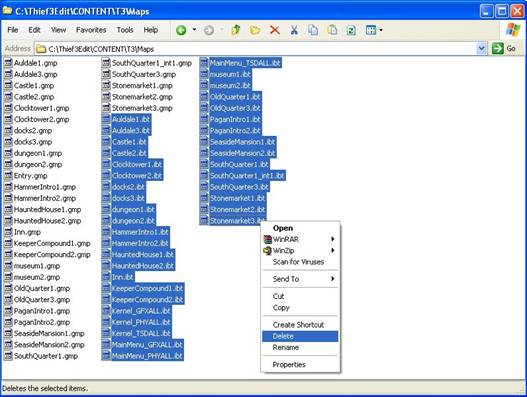Image resolution: width=527 pixels, height=397 pixels.
Task: Click the SeasideMansion1.ibt file icon
Action: tap(204, 142)
